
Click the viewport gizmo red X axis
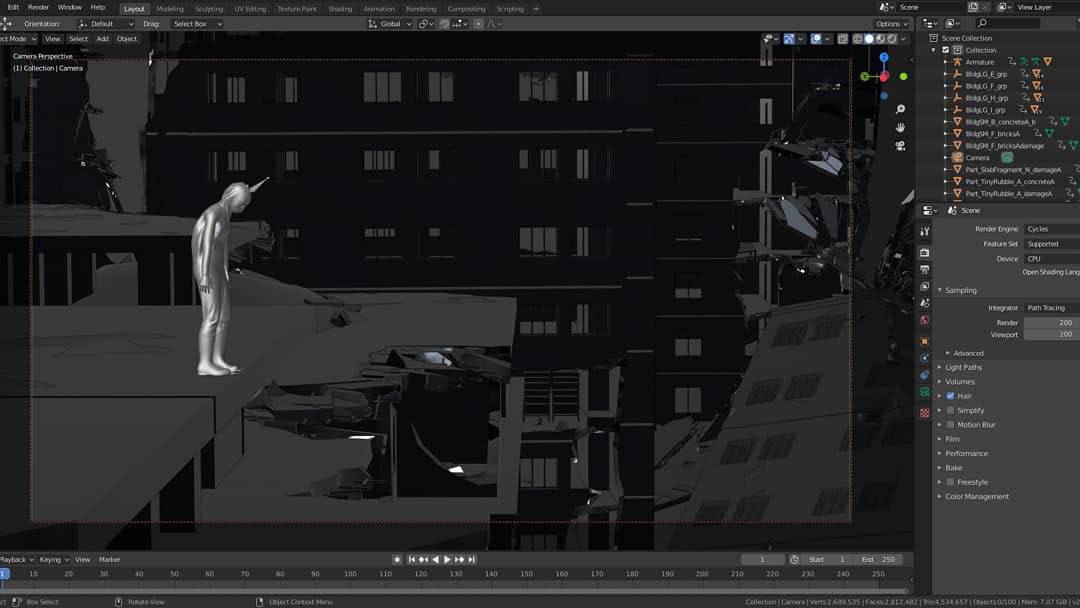coord(884,76)
